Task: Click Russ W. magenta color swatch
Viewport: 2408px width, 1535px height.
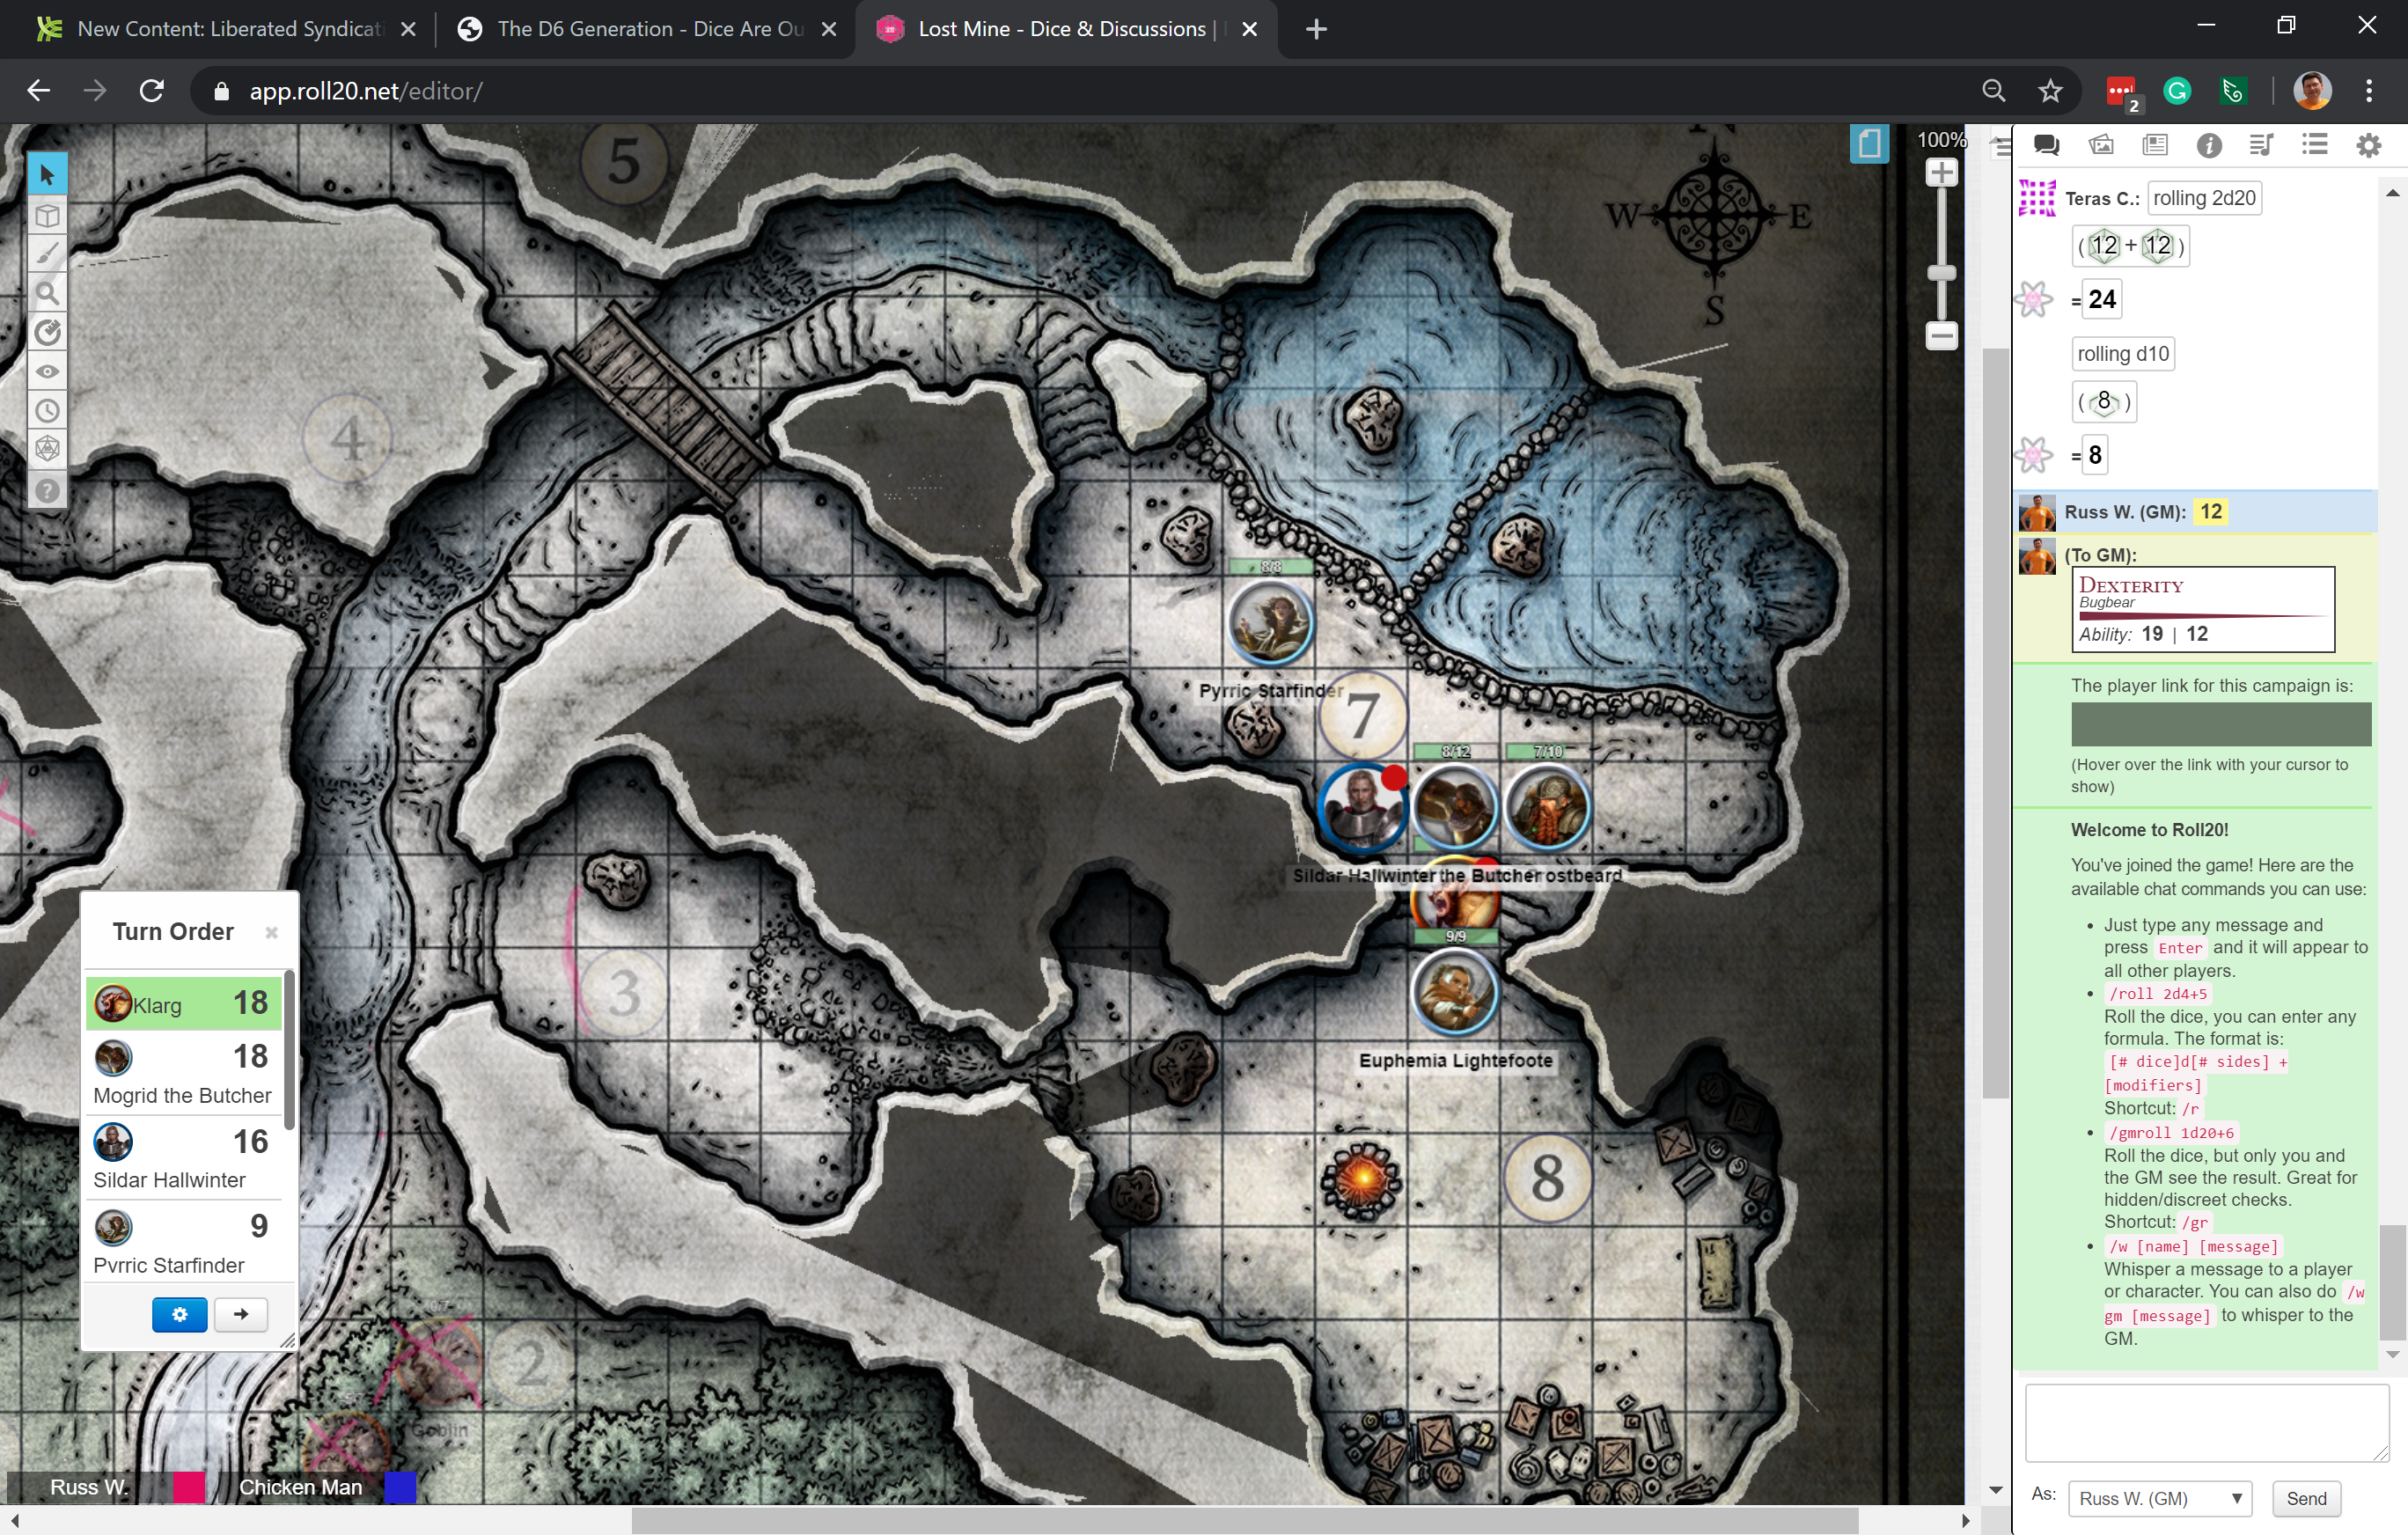Action: (x=188, y=1487)
